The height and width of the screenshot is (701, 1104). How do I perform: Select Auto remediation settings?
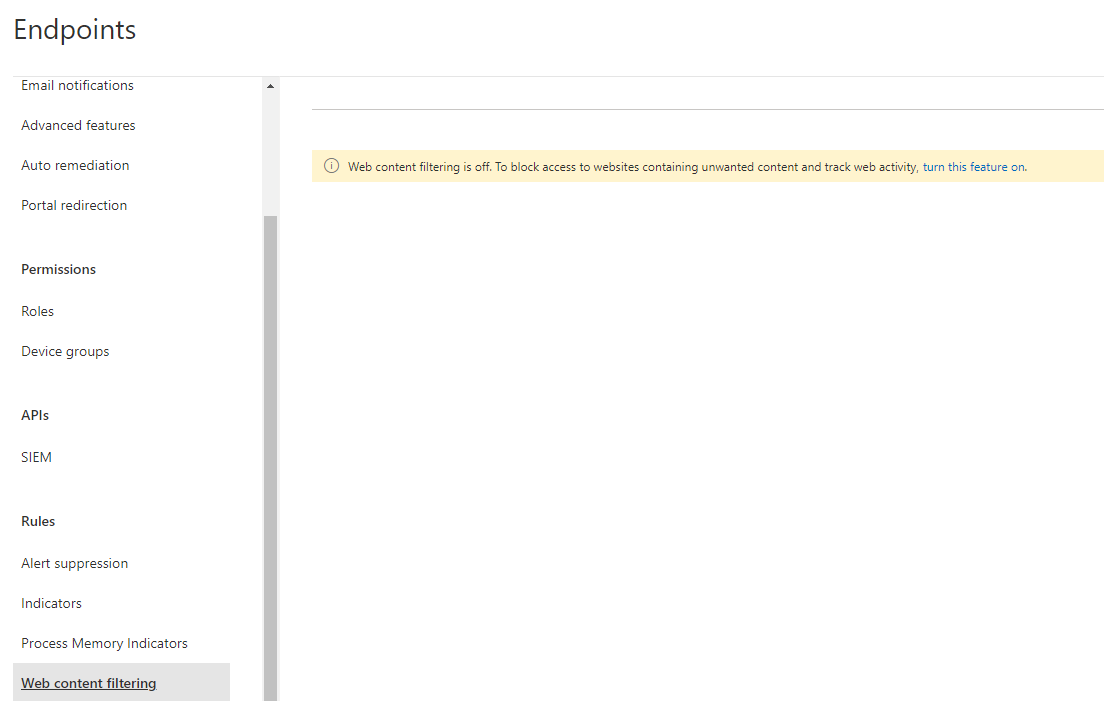coord(75,165)
